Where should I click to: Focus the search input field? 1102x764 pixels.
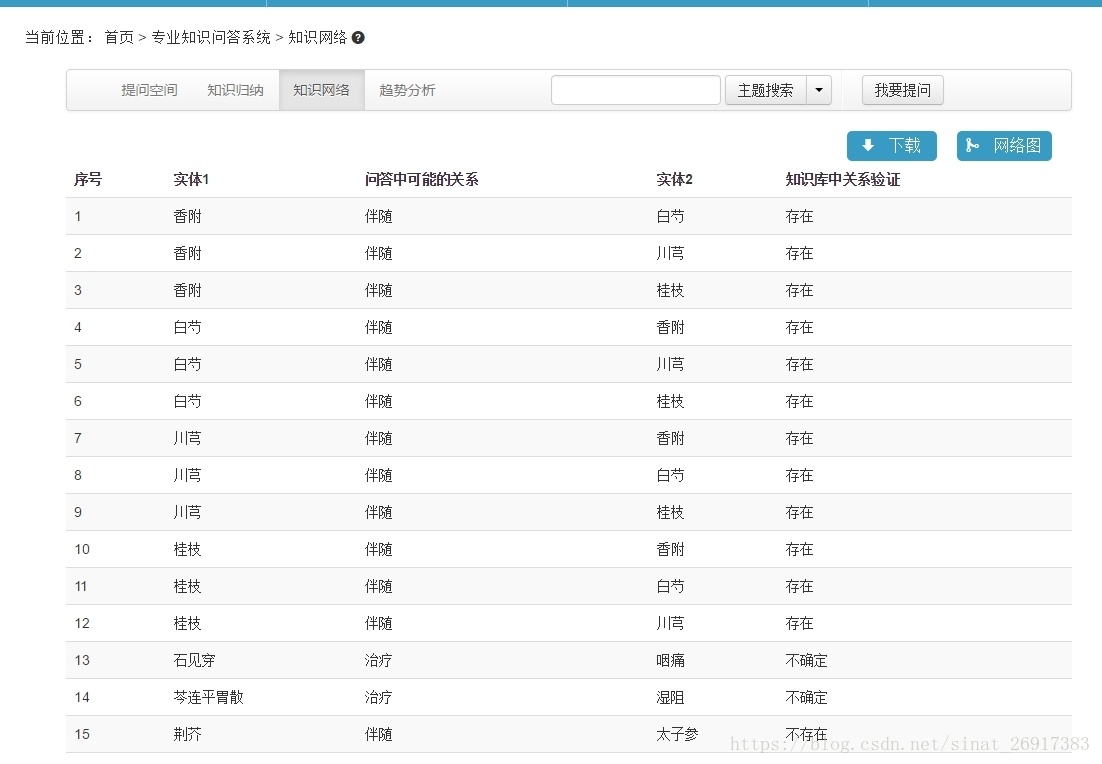click(636, 90)
